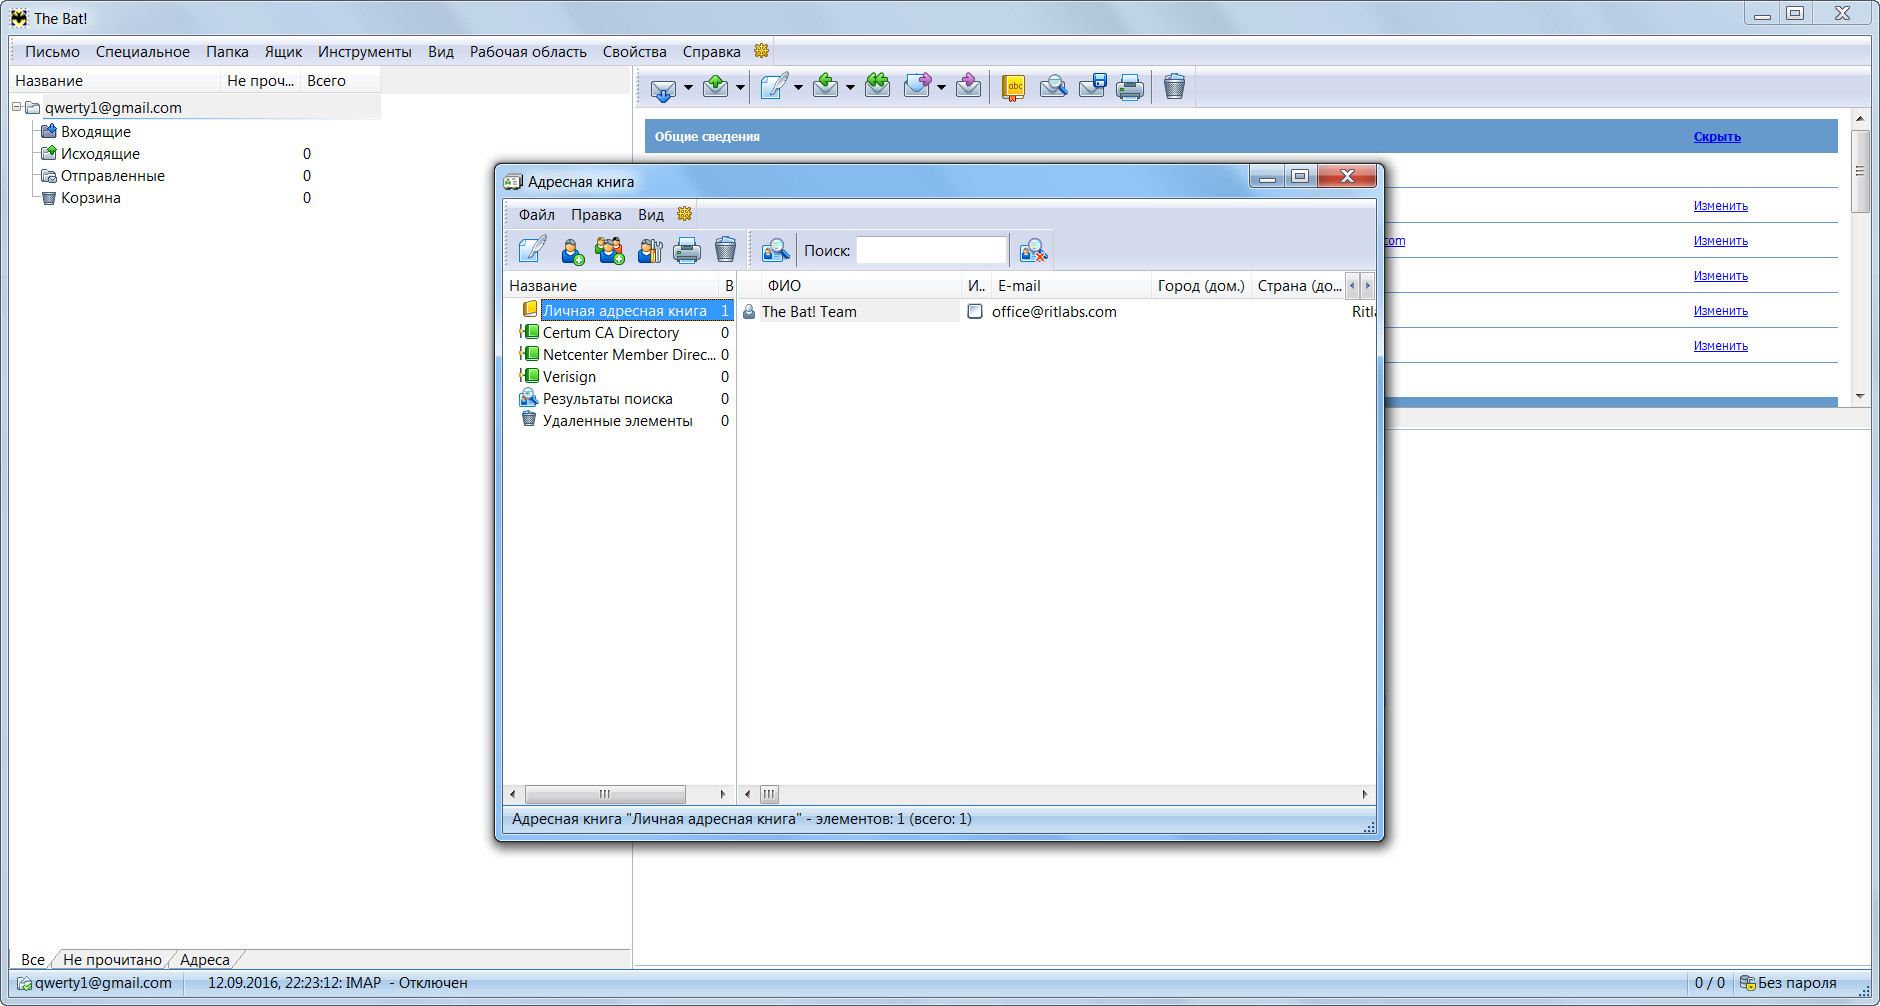Click the gear icon beside the Справка menu
This screenshot has width=1880, height=1006.
(761, 51)
